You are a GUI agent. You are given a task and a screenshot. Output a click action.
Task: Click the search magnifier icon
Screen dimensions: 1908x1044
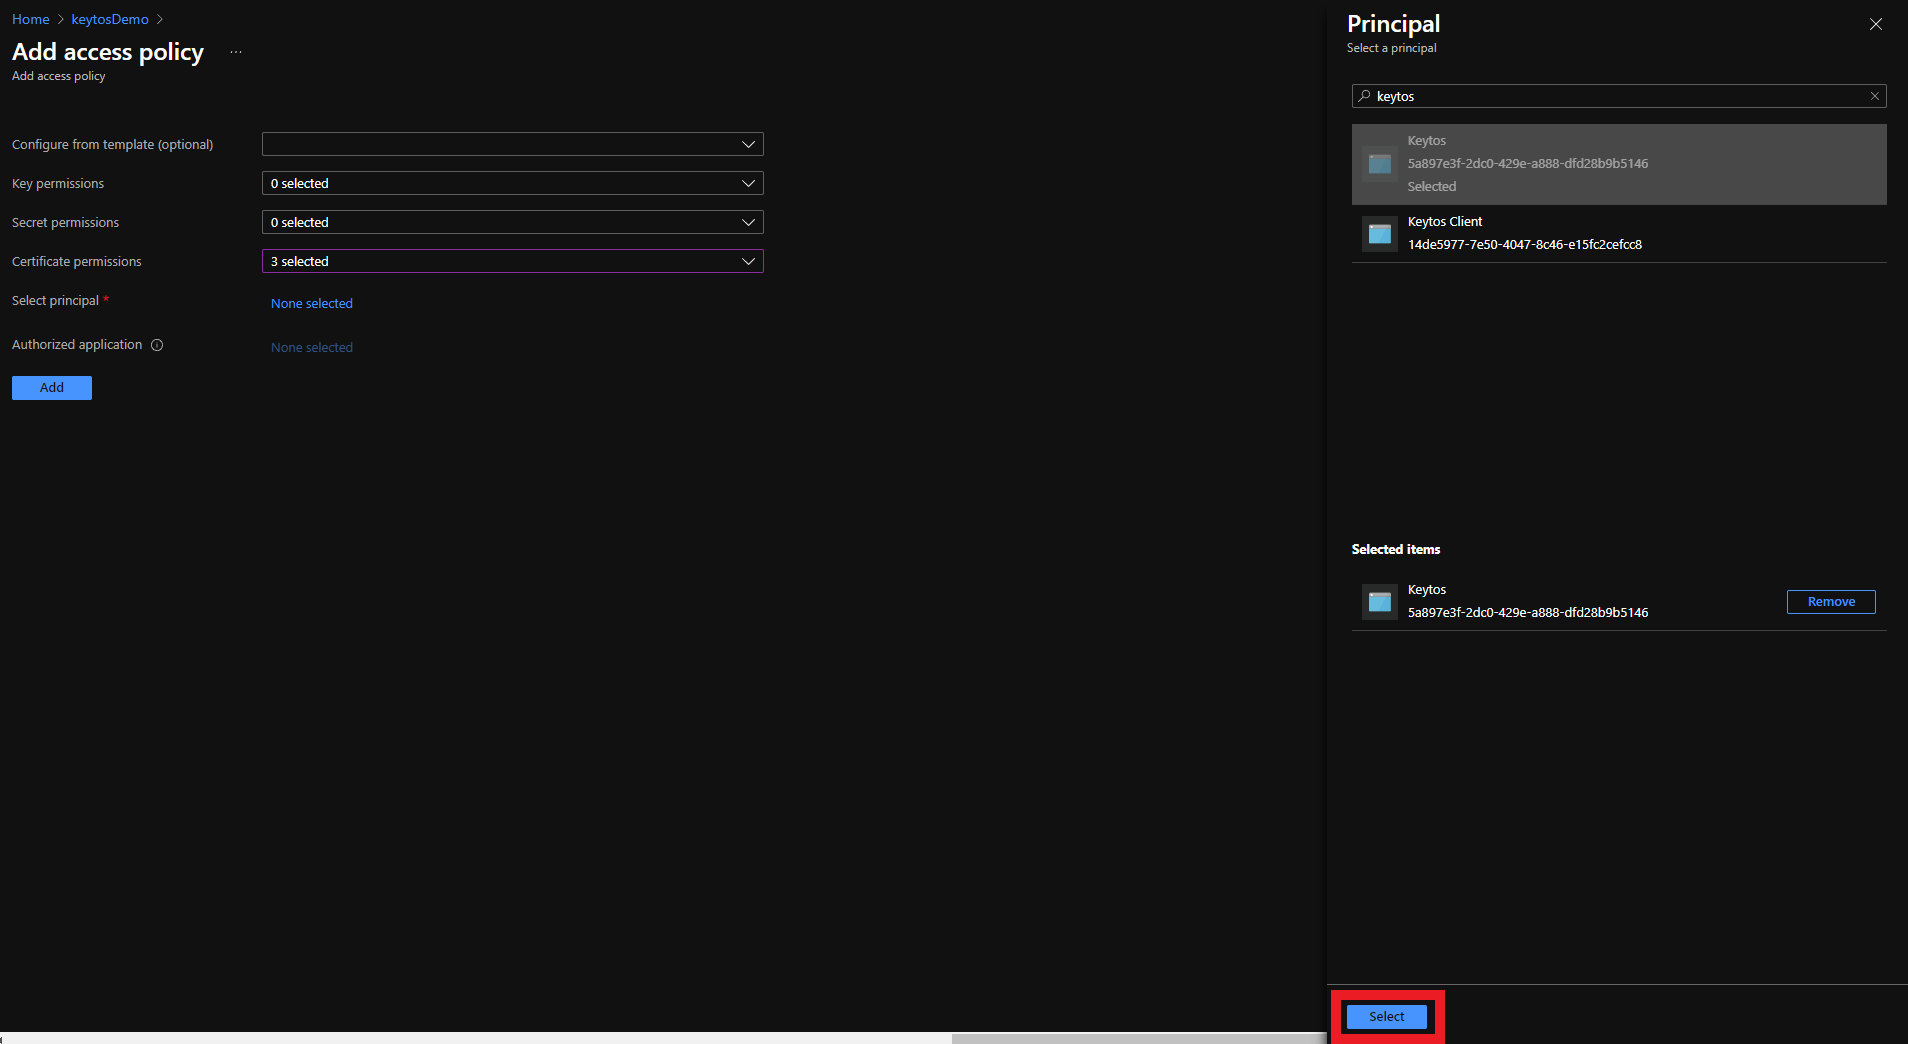1365,96
